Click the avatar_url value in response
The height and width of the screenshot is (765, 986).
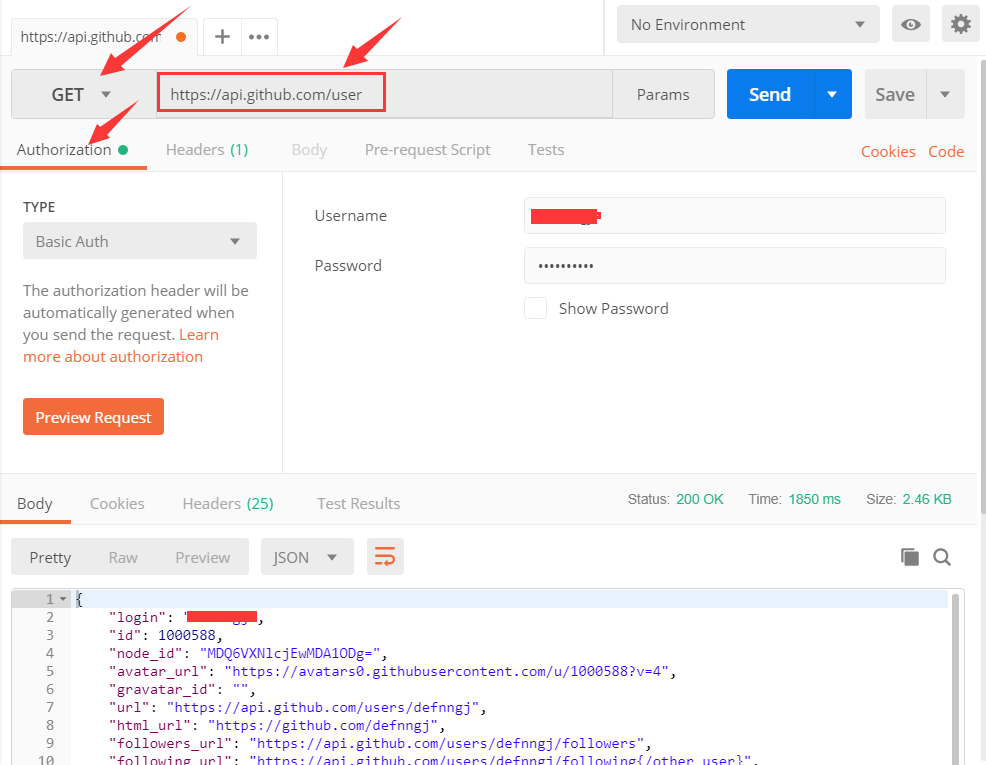[446, 671]
